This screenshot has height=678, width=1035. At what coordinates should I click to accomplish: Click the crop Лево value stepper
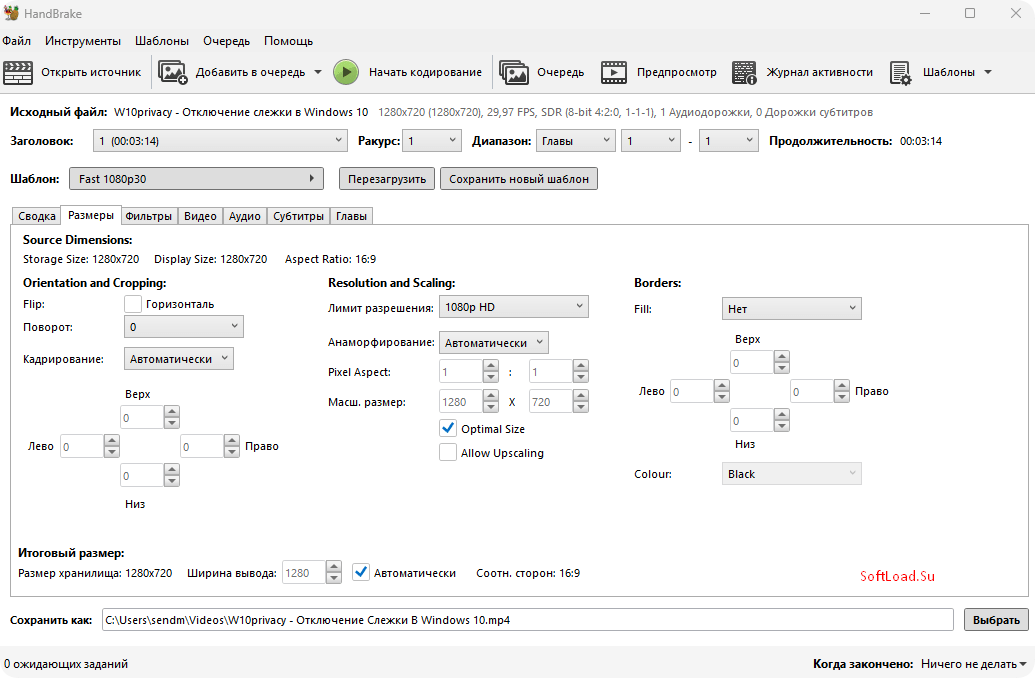point(90,446)
